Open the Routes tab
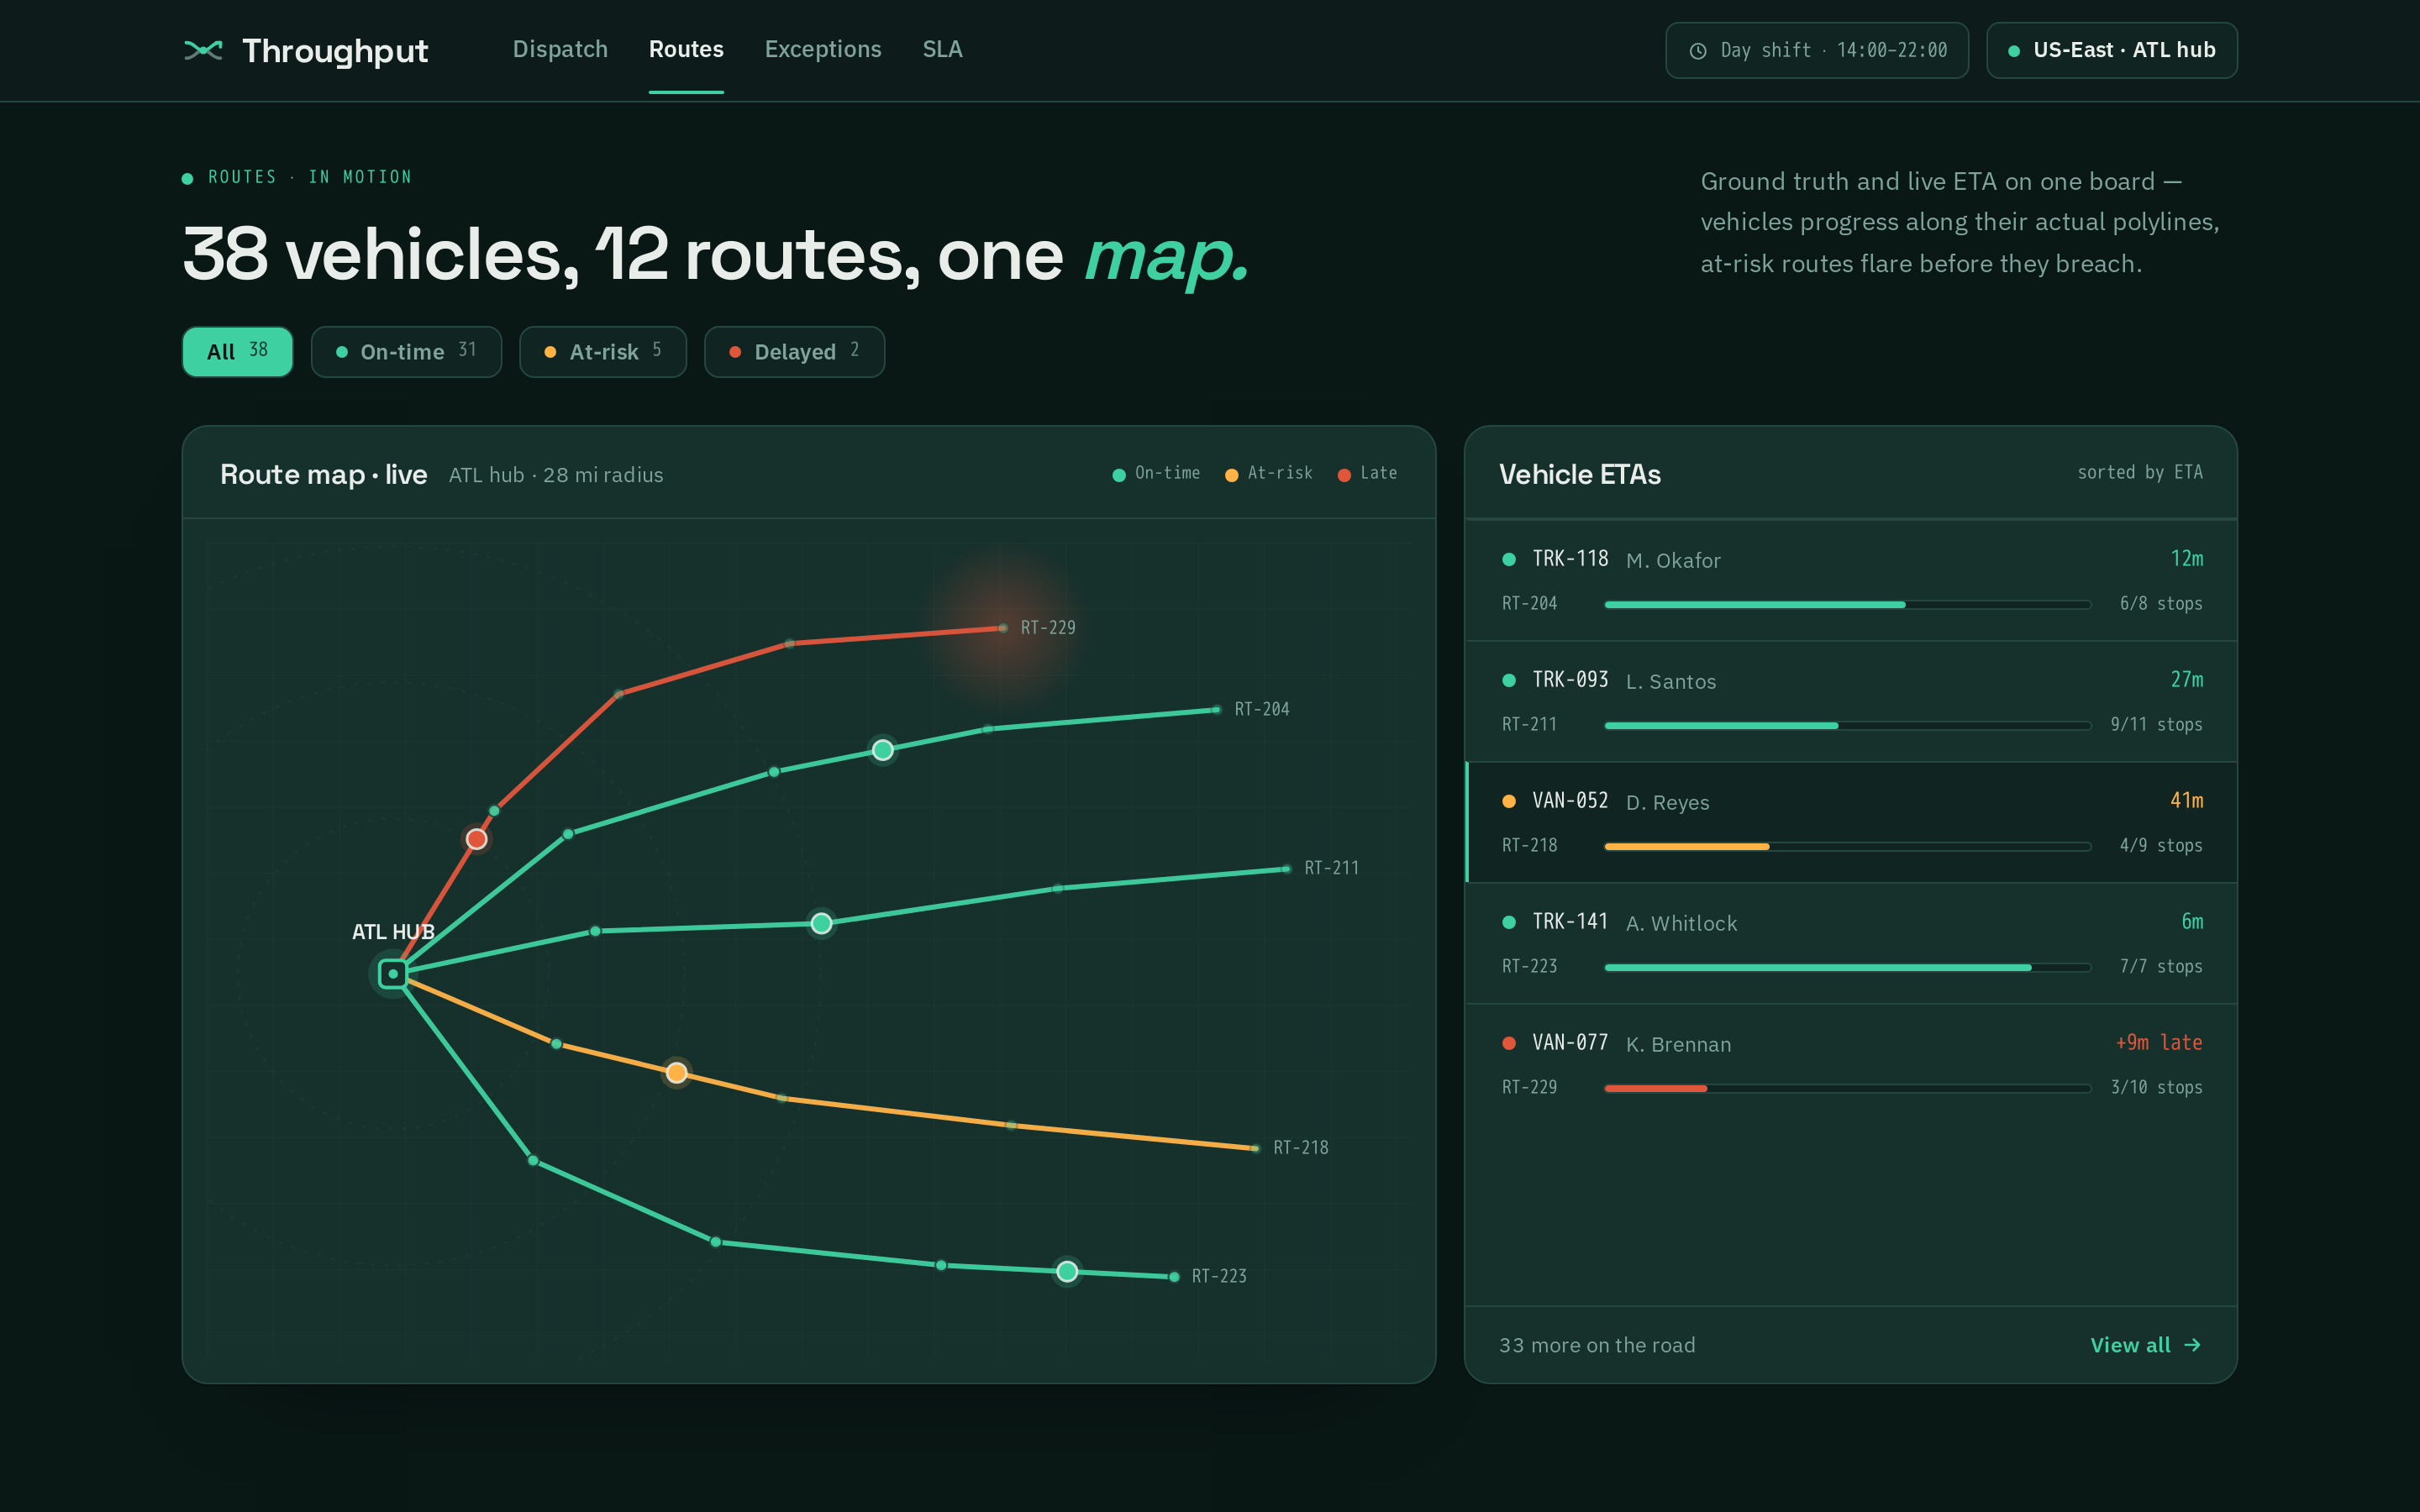Screen dimensions: 2420x1512 point(686,49)
